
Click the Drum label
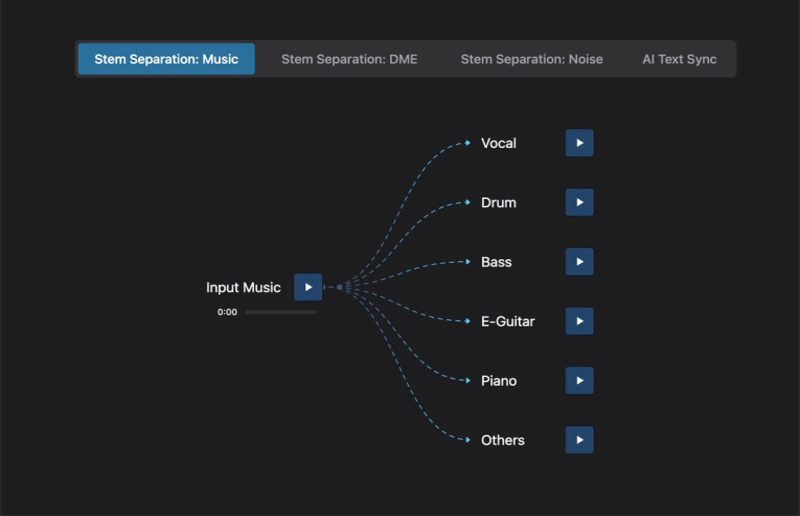(498, 203)
